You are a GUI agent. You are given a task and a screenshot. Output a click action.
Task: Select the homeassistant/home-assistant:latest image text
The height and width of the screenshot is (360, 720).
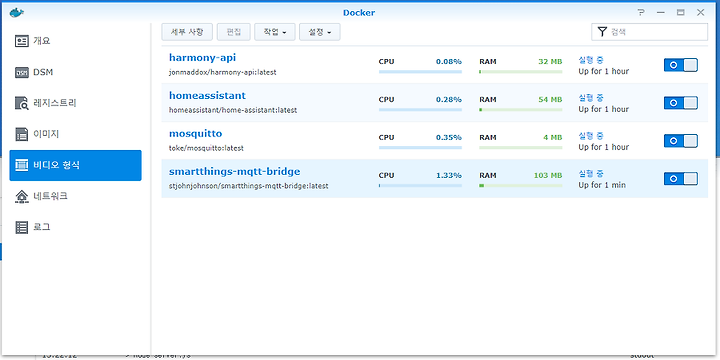[233, 110]
